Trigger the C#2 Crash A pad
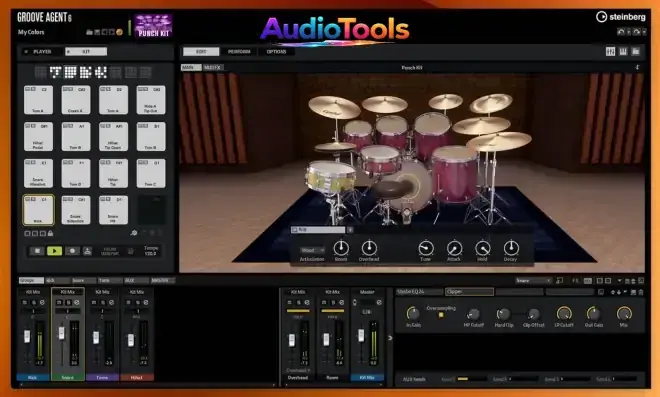This screenshot has height=397, width=660. tap(76, 100)
